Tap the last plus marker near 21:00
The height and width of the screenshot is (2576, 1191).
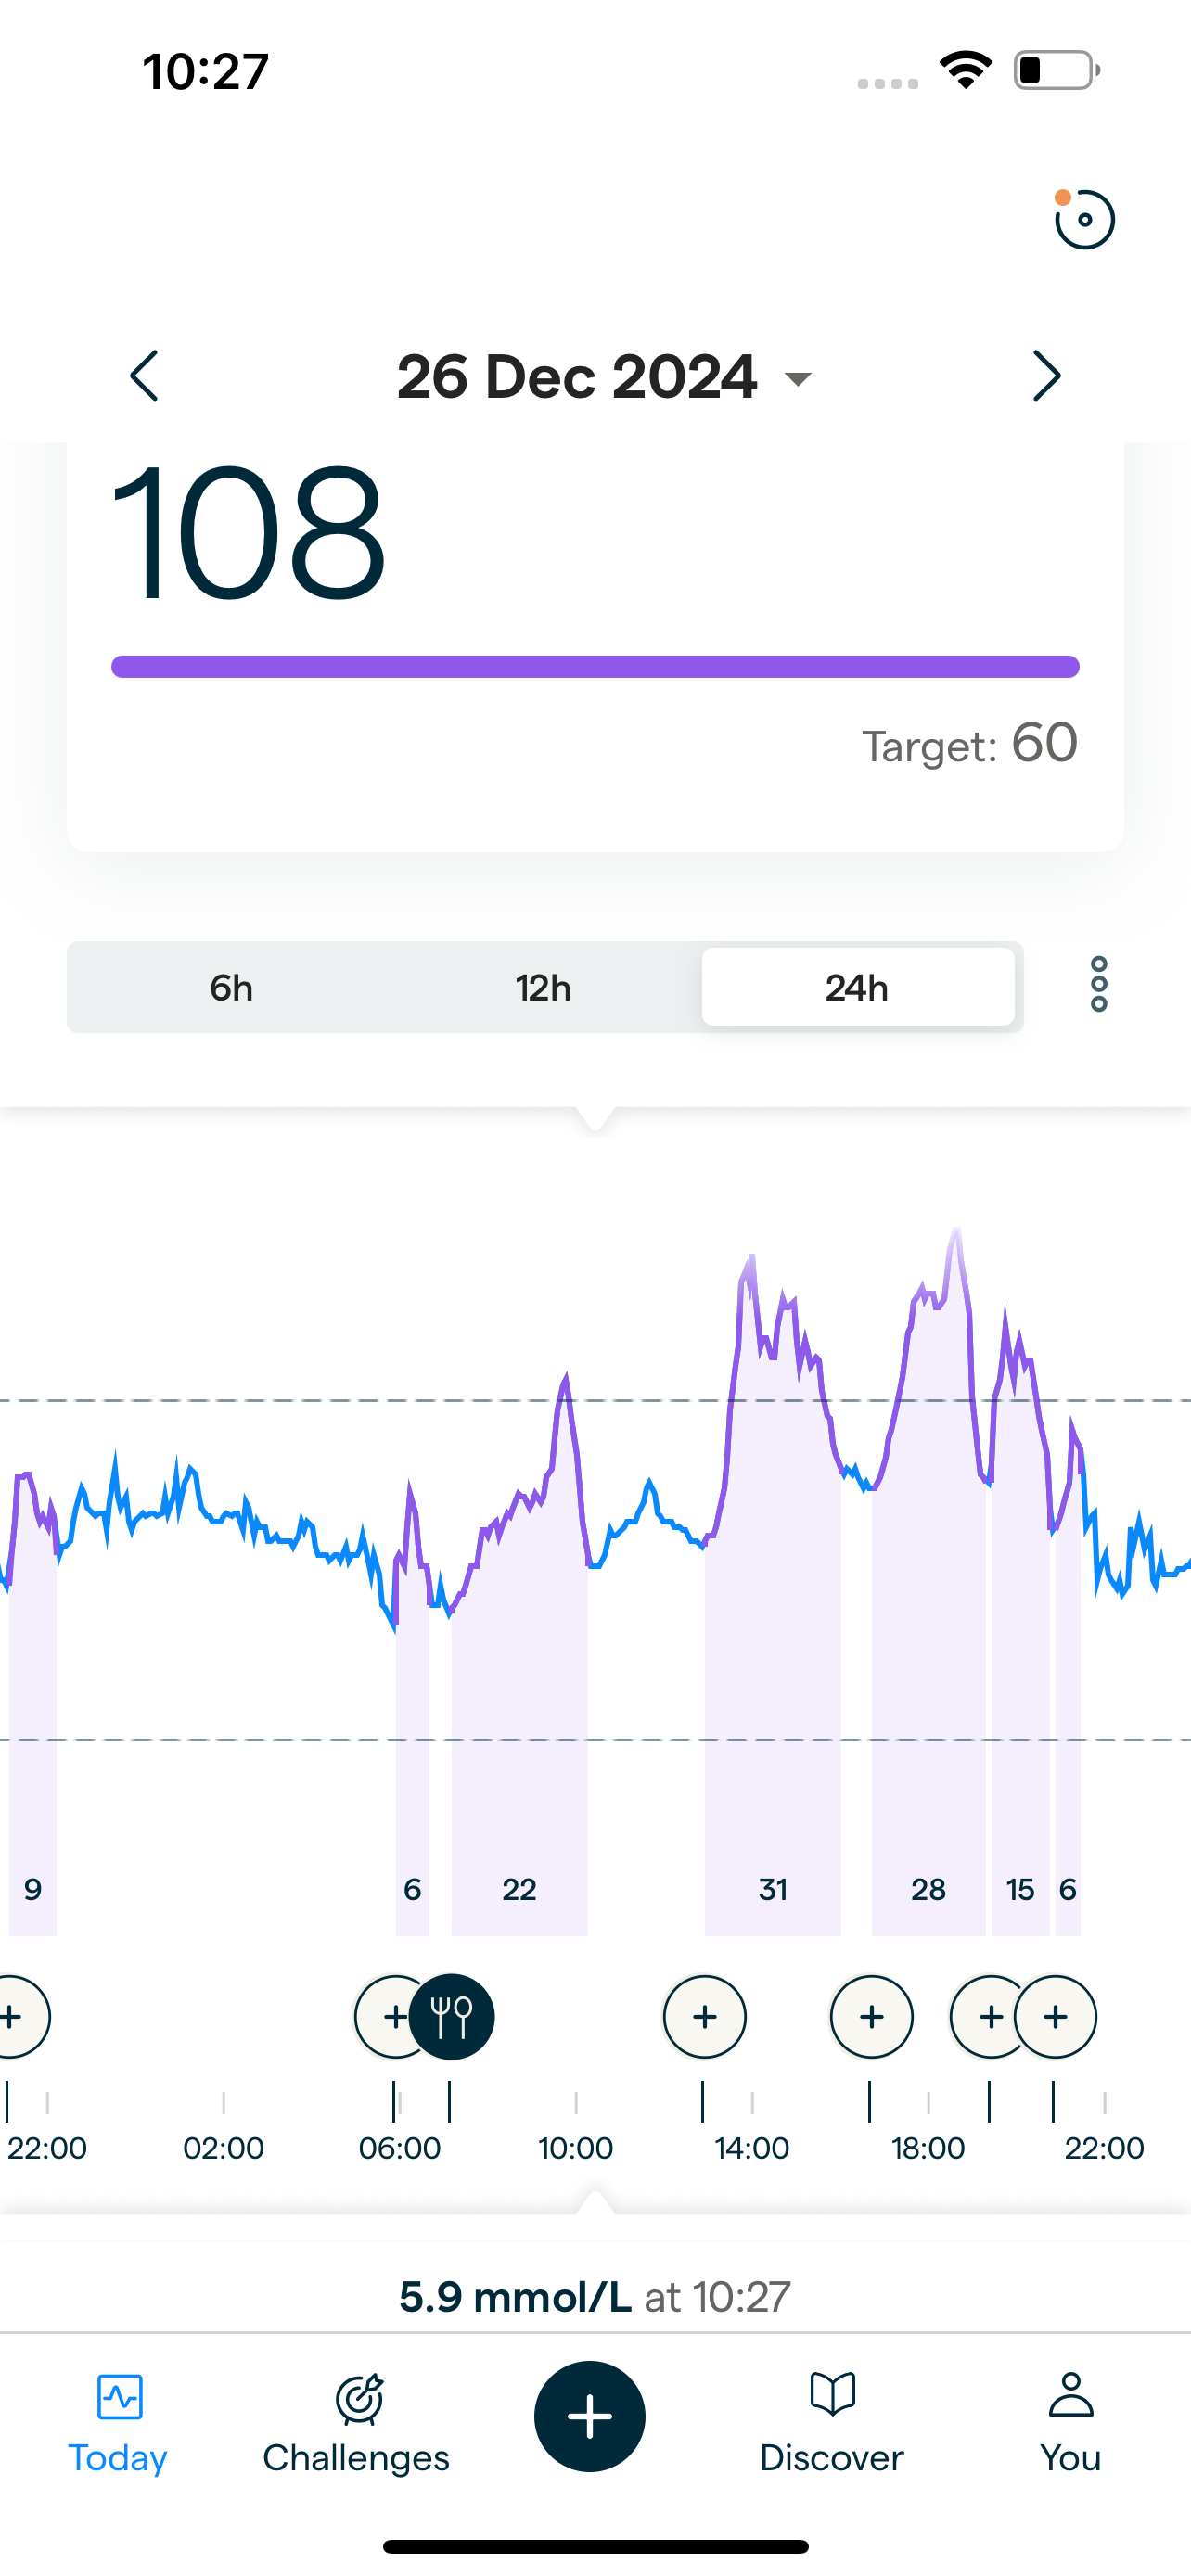(x=1056, y=2017)
